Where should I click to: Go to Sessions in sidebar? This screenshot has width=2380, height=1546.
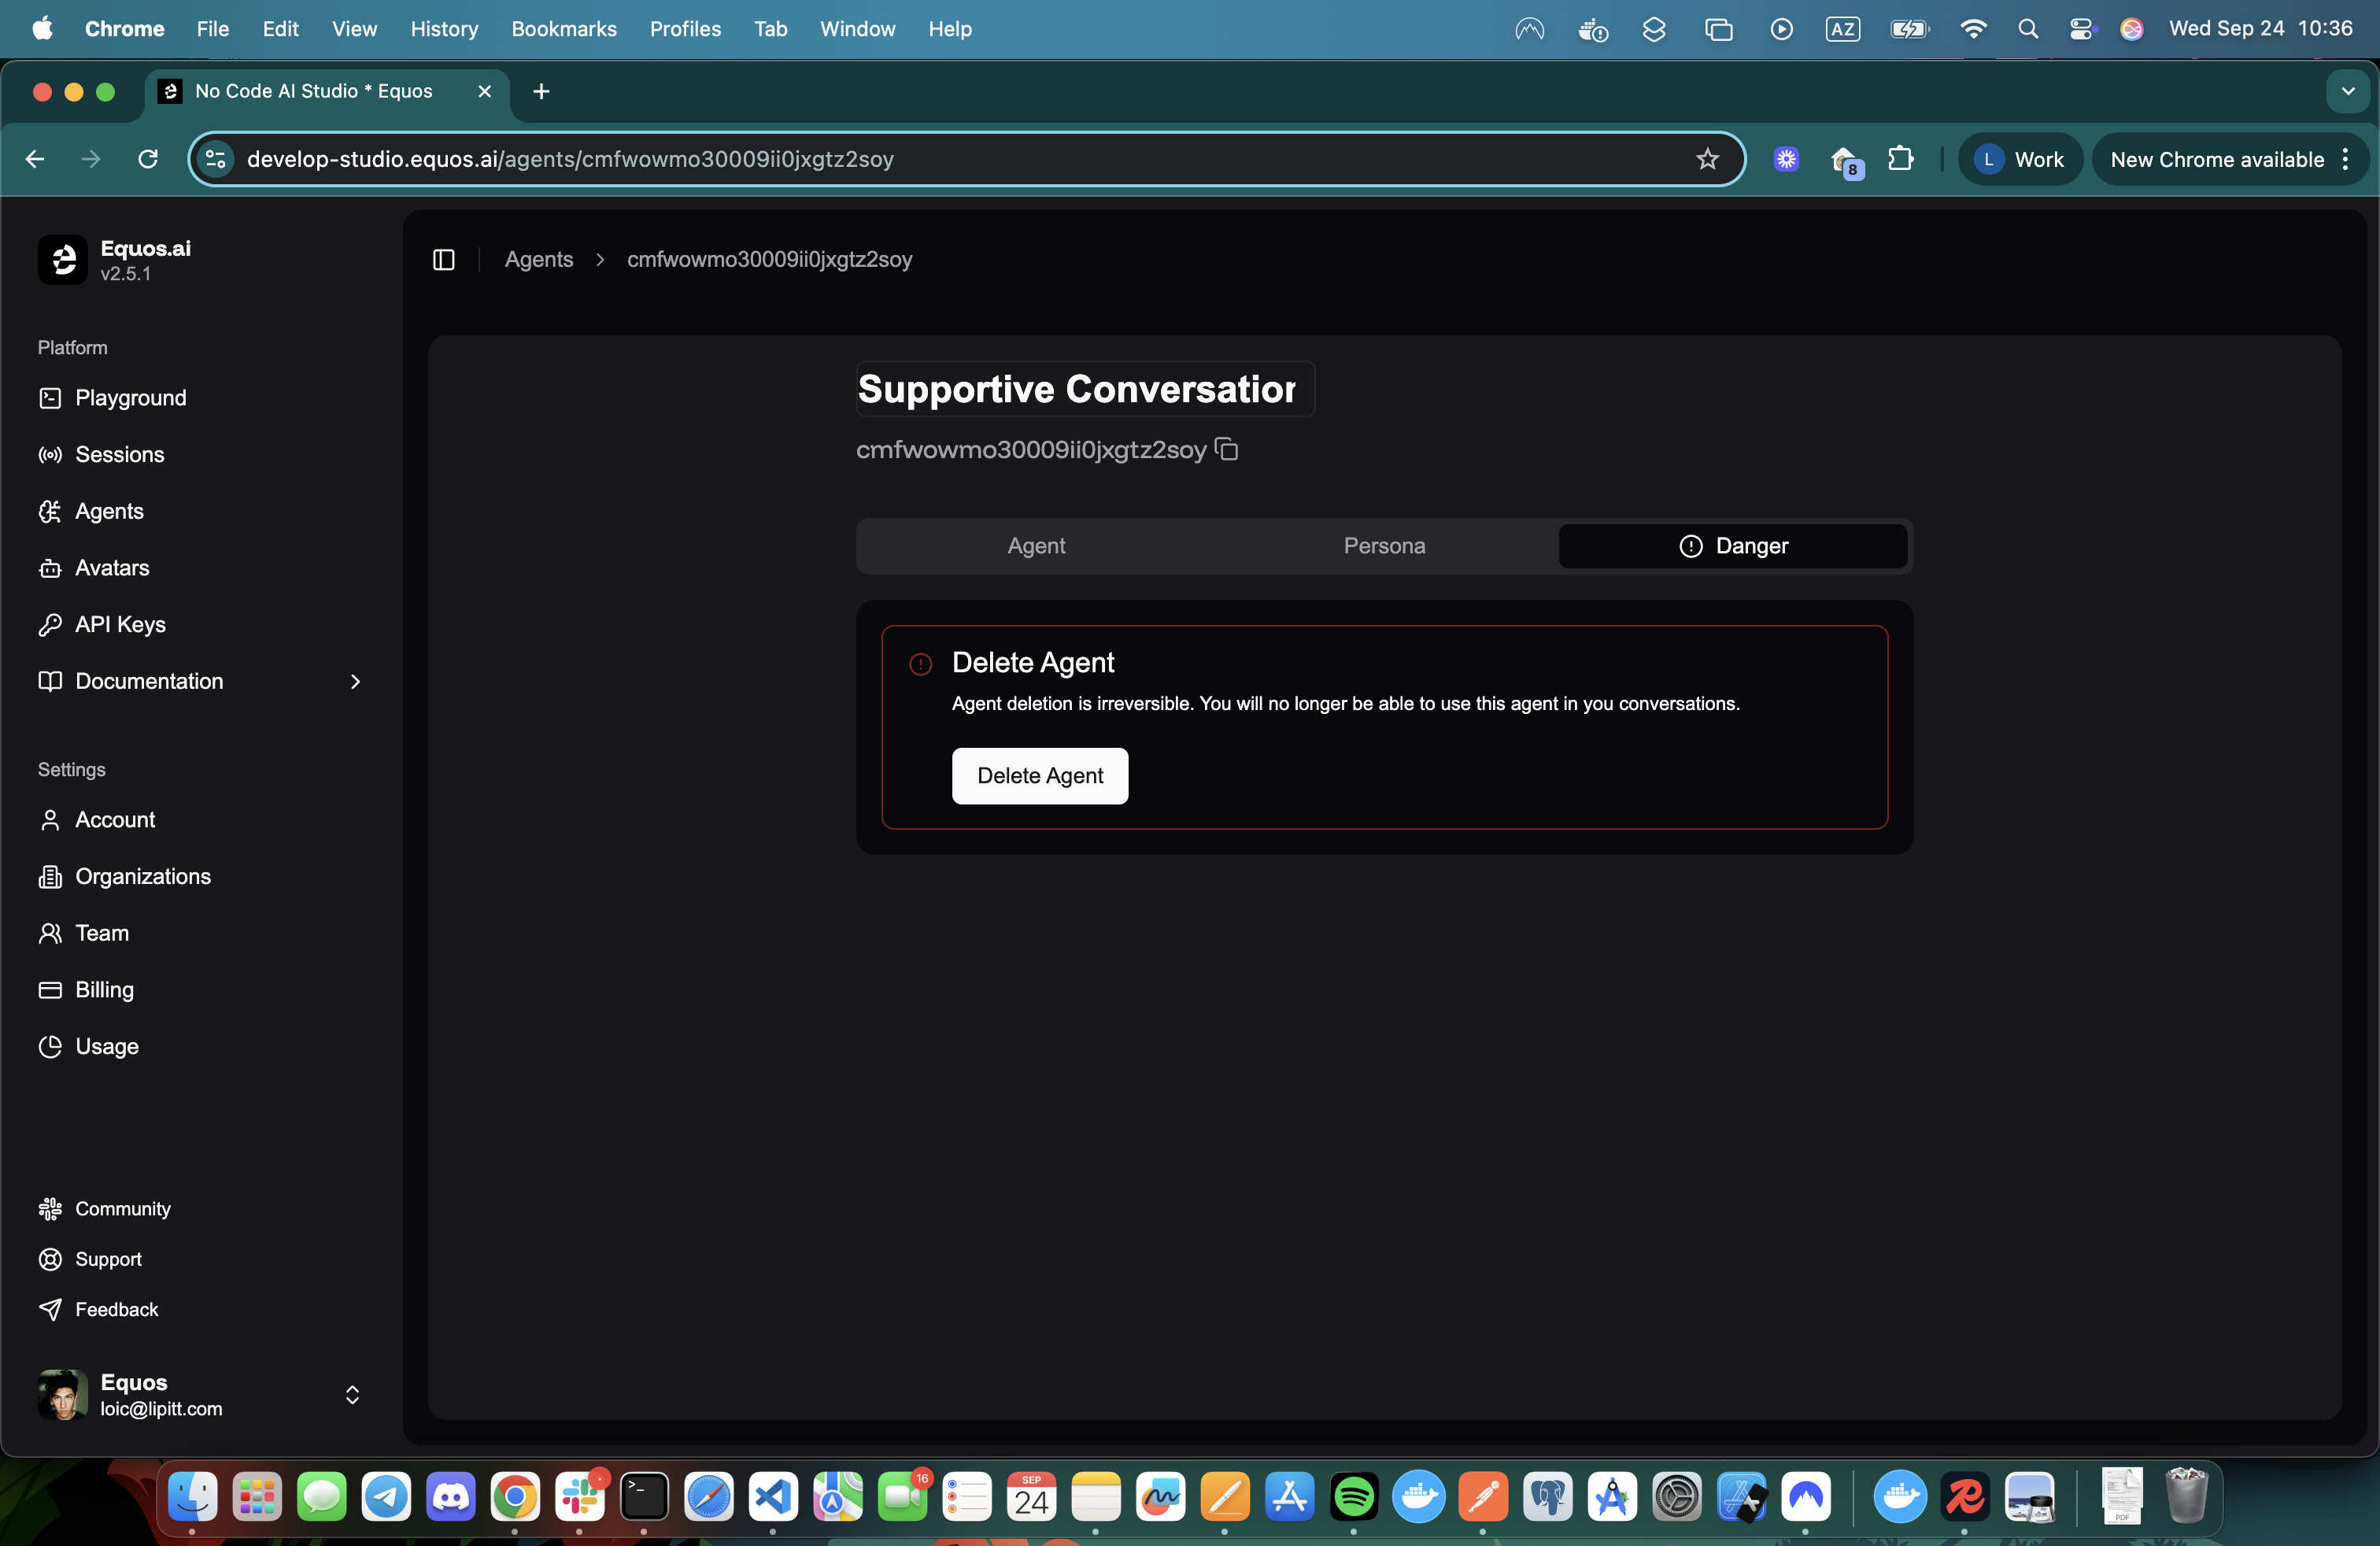point(119,454)
